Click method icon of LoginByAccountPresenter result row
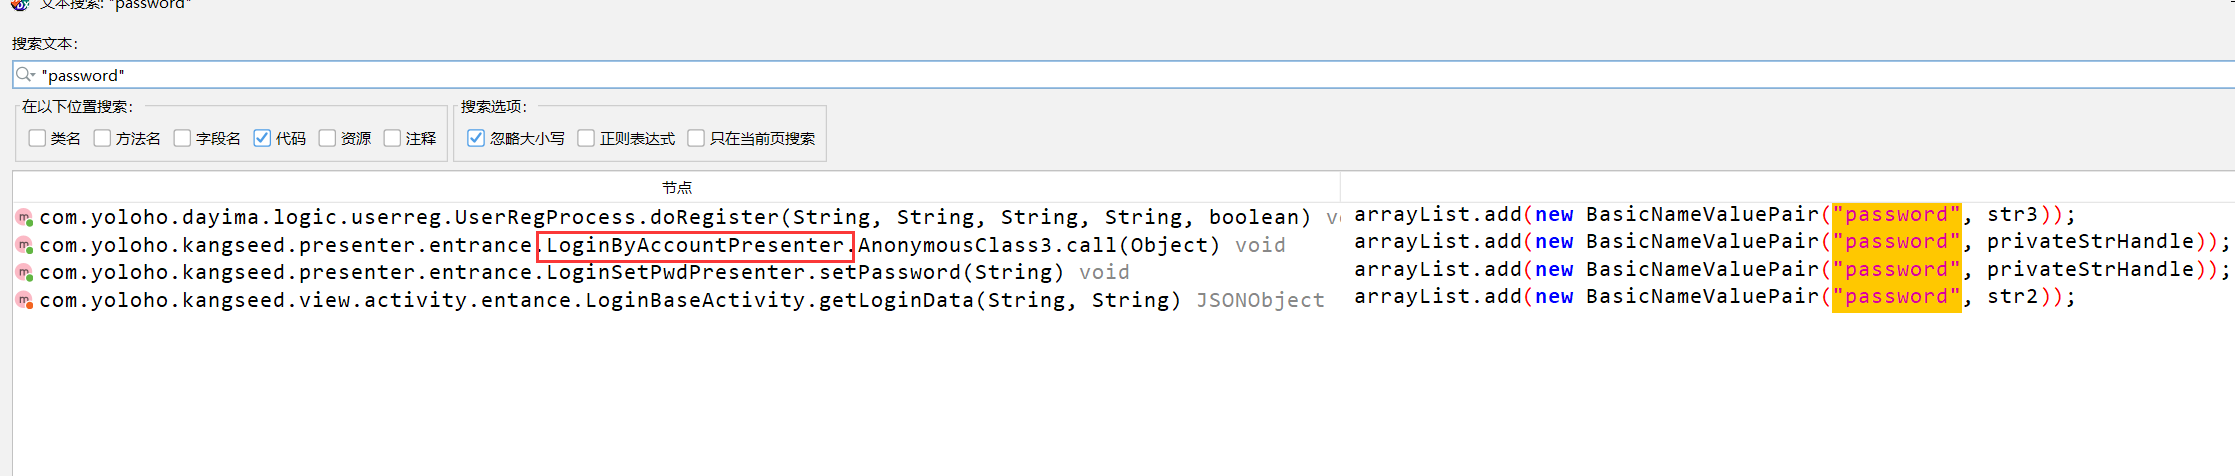 click(x=24, y=245)
